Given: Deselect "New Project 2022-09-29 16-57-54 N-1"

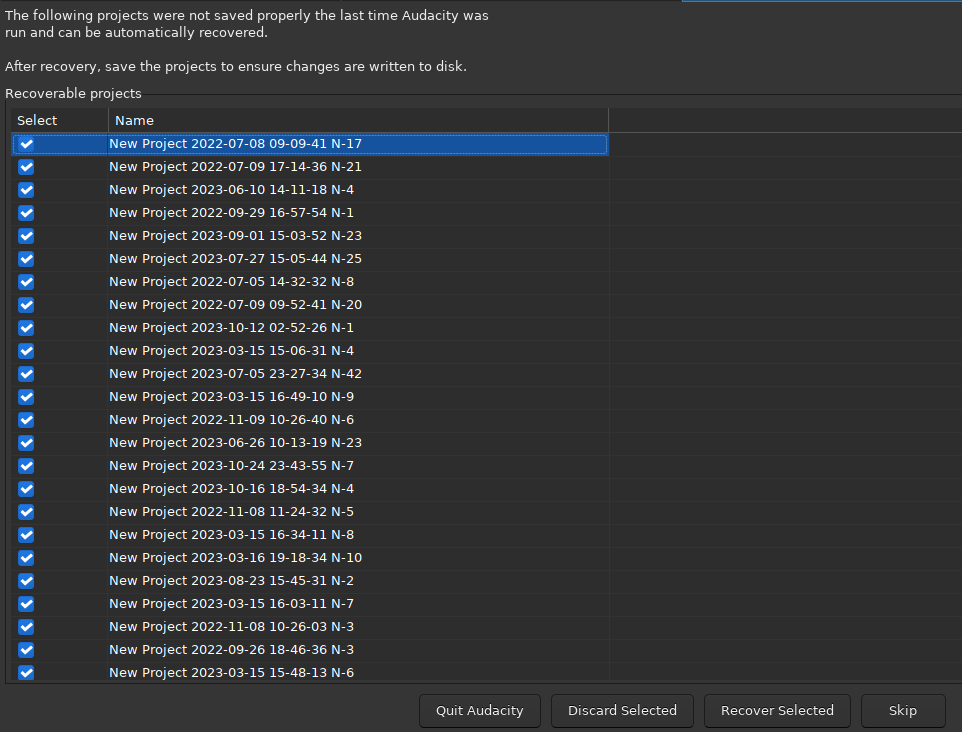Looking at the screenshot, I should pyautogui.click(x=25, y=213).
